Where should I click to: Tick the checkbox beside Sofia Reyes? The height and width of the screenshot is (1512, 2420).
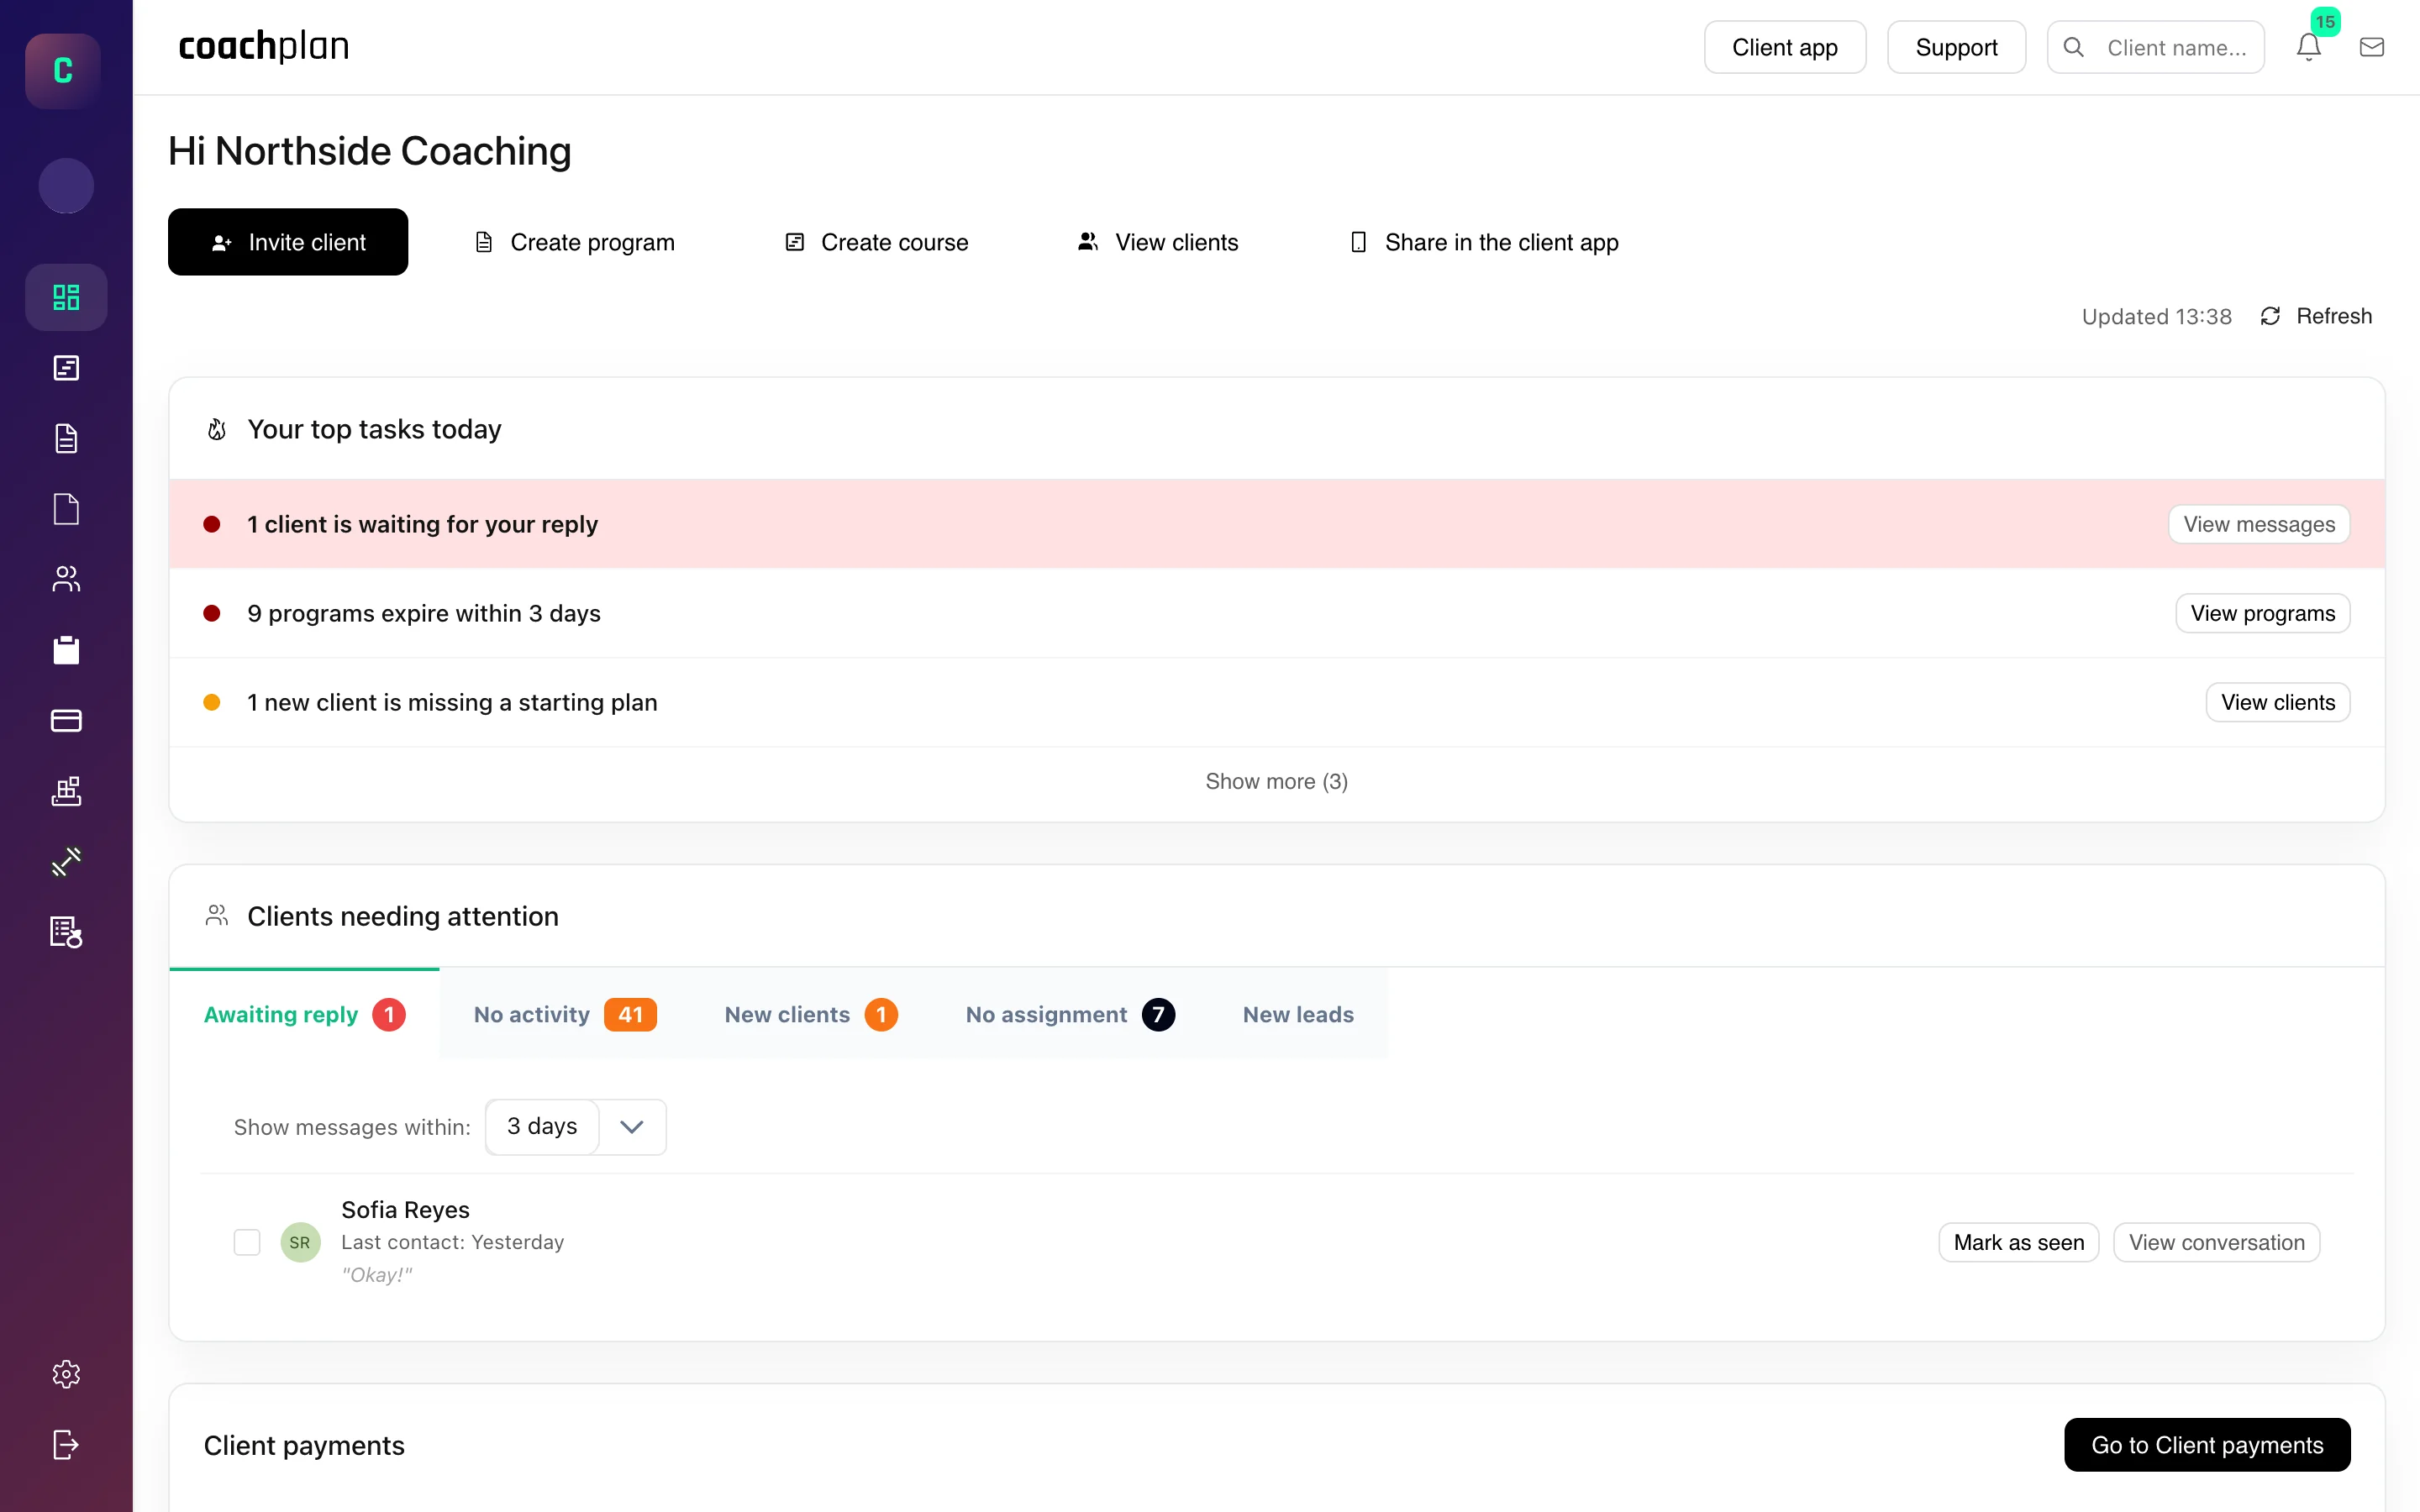[247, 1242]
